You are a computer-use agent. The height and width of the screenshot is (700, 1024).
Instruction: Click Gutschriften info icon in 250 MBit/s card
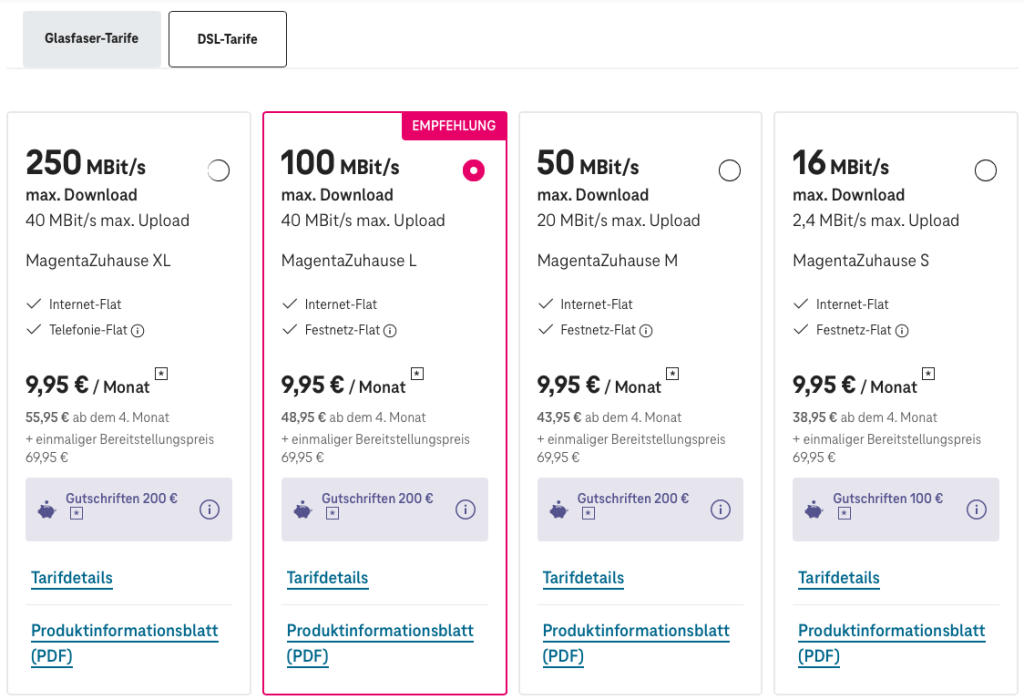coord(209,509)
